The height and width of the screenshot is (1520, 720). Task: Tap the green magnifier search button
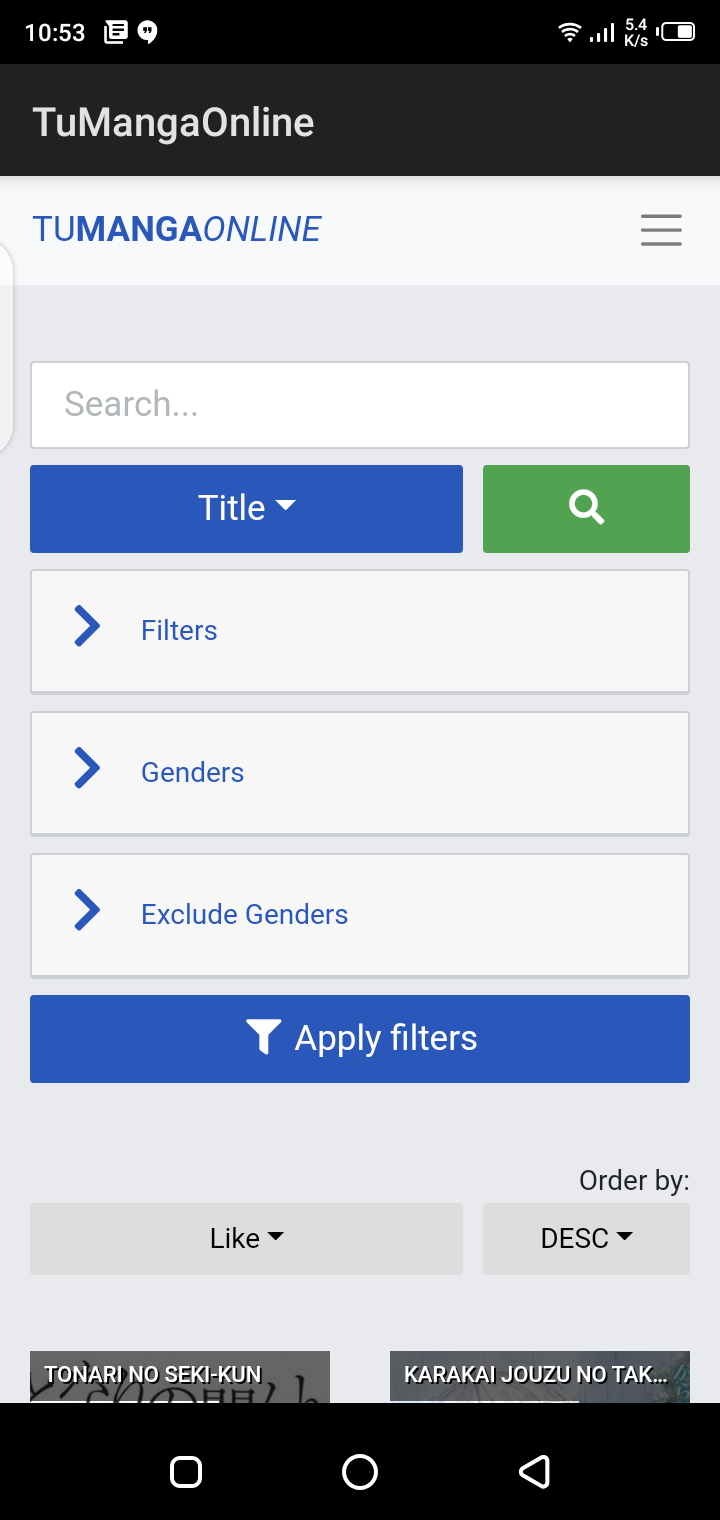(x=586, y=508)
